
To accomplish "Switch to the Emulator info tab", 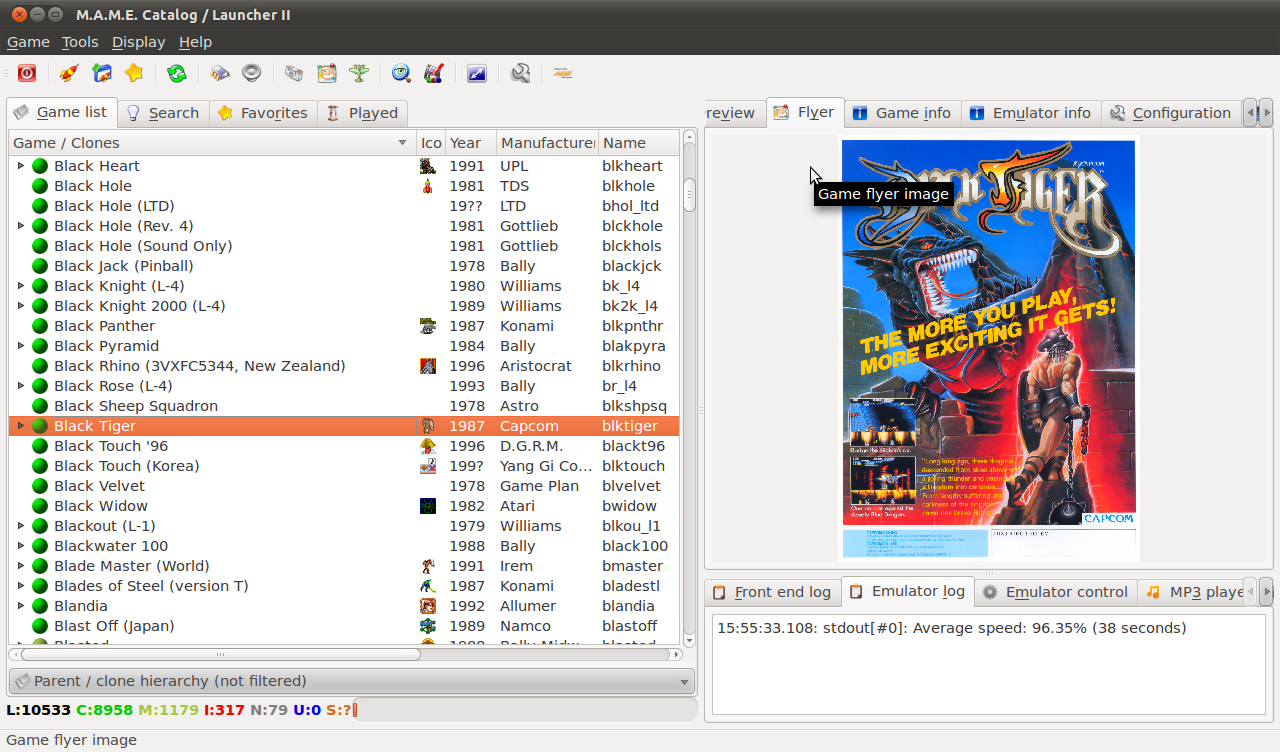I will pos(1030,113).
